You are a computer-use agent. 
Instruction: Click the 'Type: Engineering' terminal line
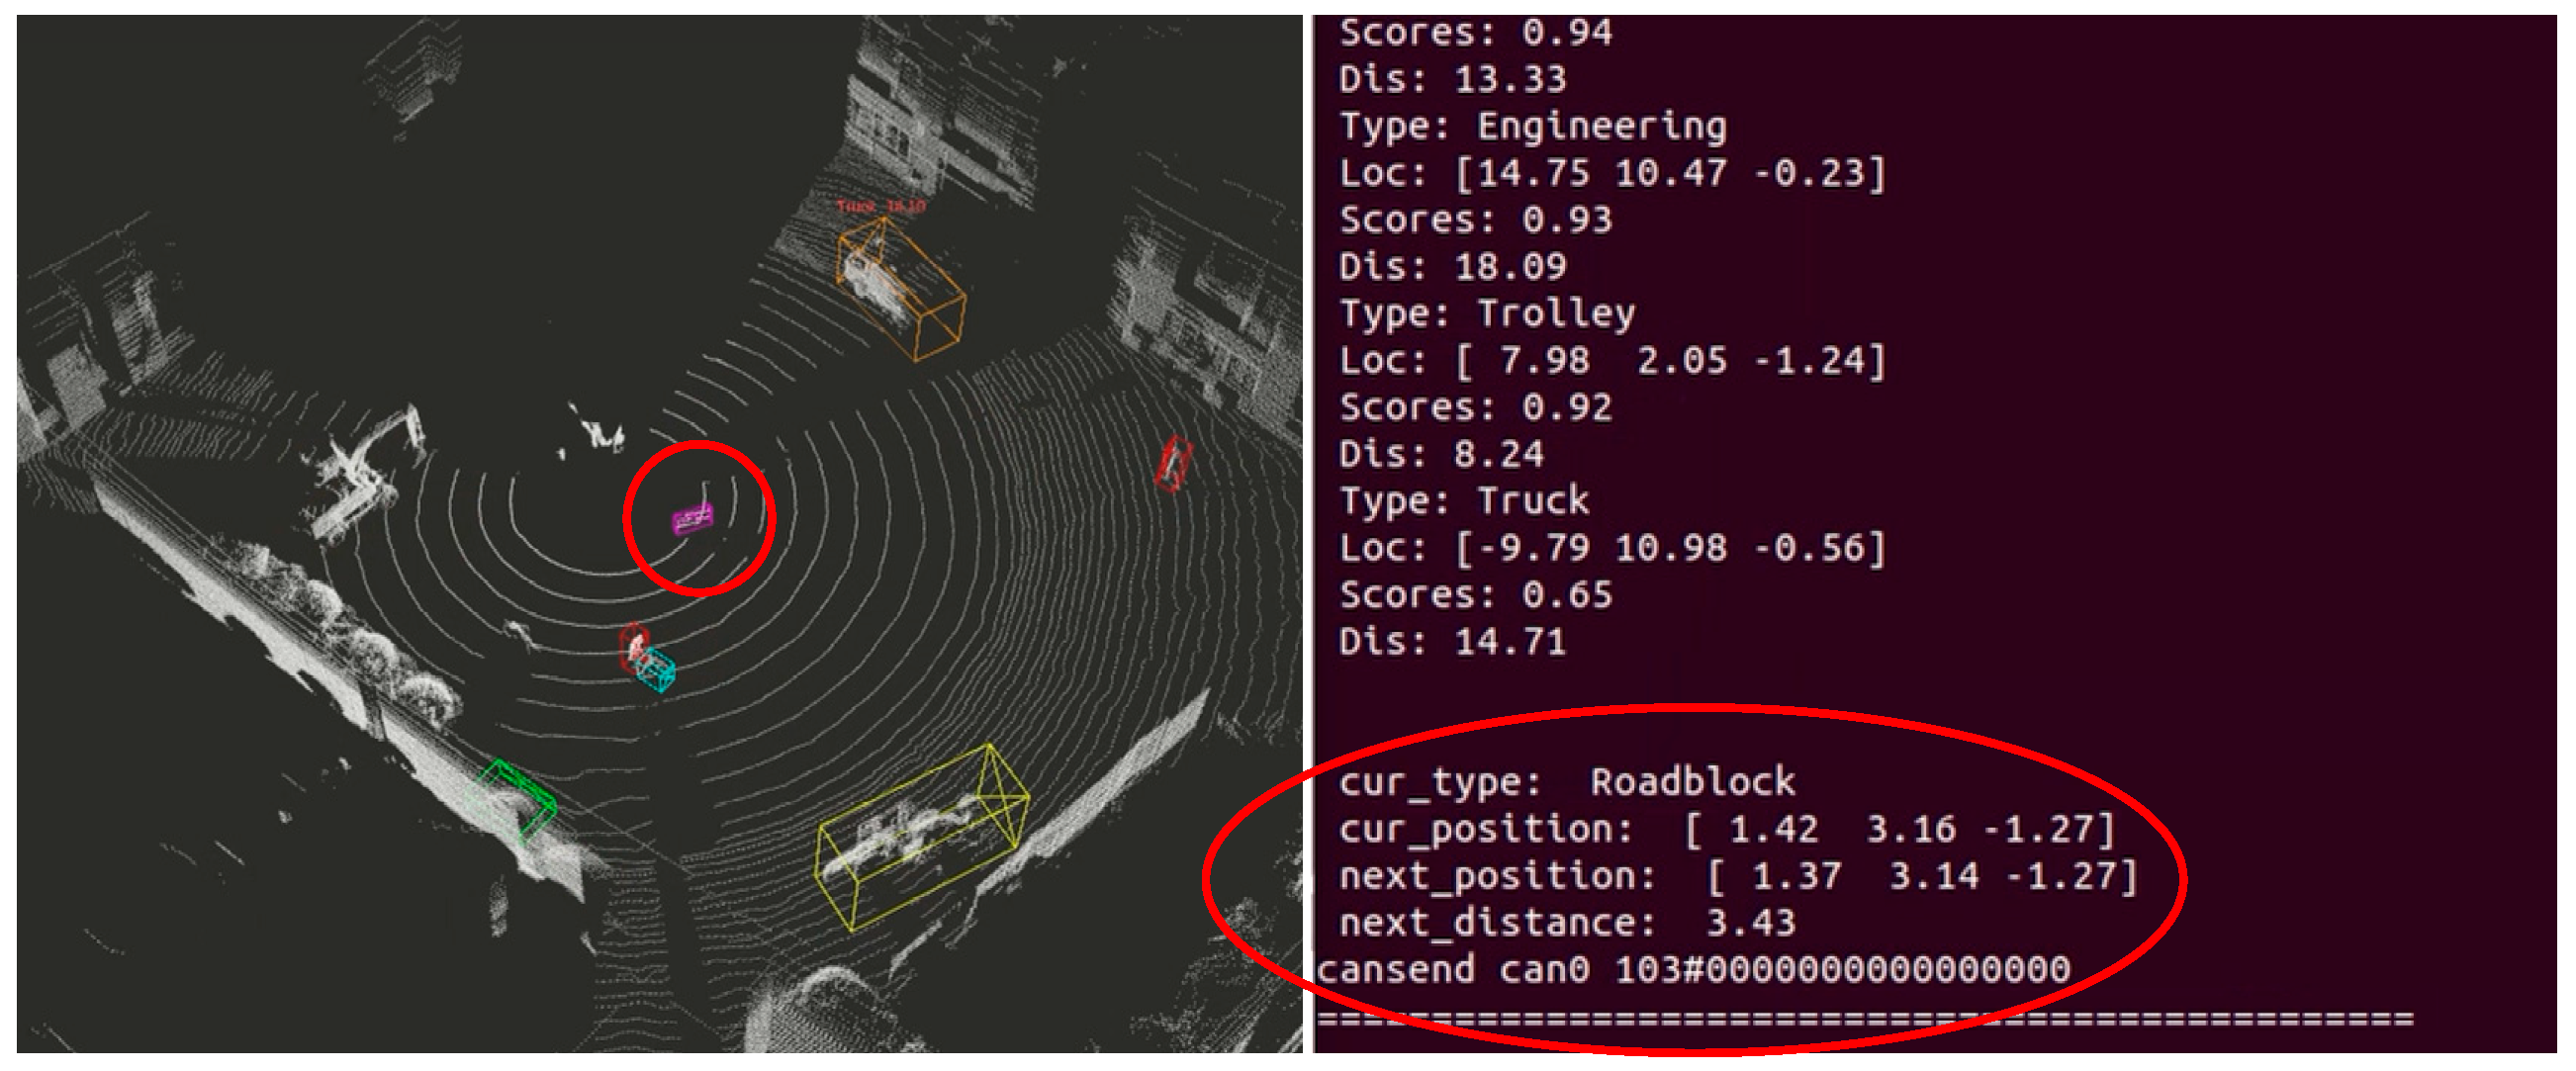click(1532, 127)
